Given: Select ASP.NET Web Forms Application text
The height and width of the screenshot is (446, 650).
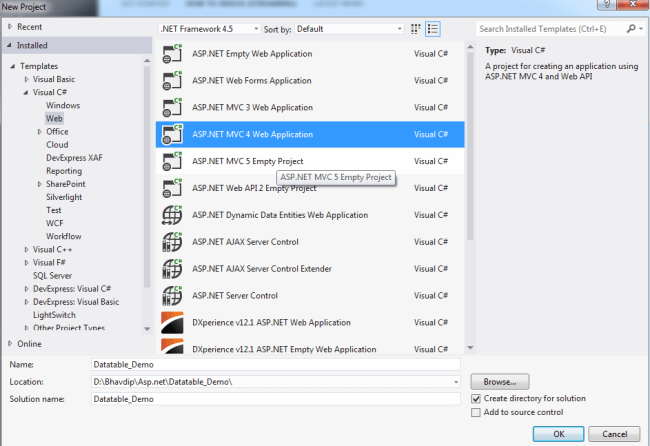Looking at the screenshot, I should click(x=252, y=81).
